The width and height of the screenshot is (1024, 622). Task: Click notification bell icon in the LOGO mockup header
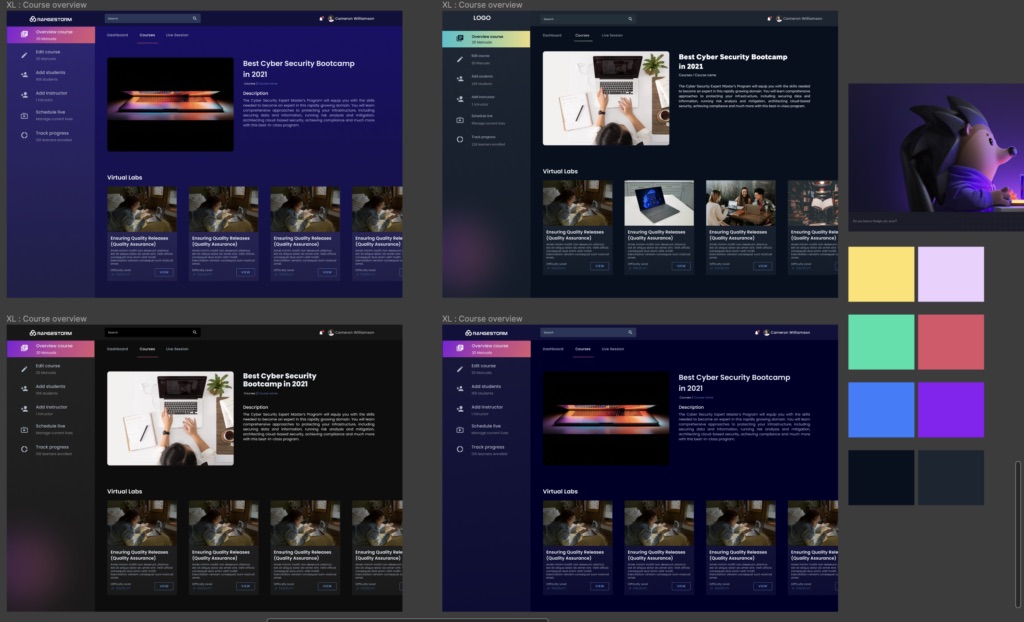(769, 19)
